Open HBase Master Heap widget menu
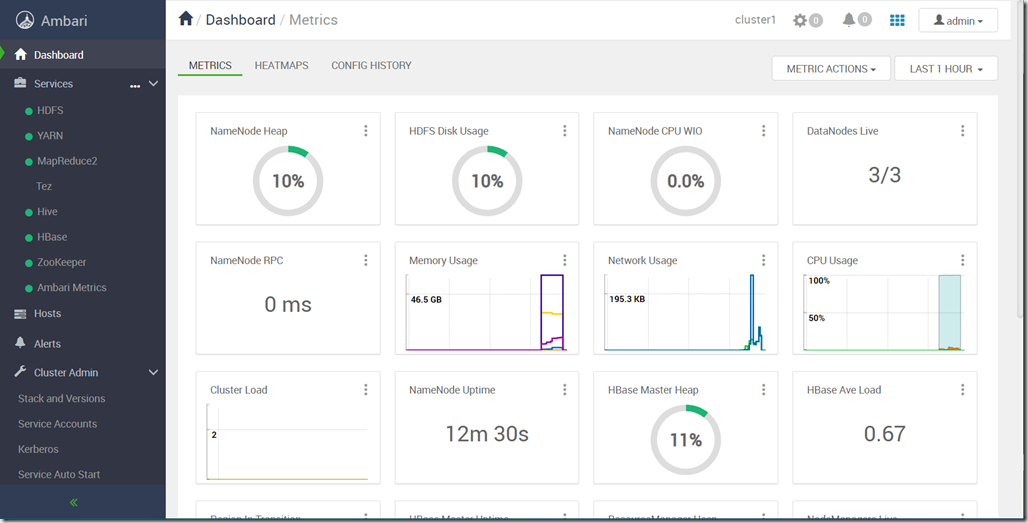Viewport: 1028px width, 523px height. (763, 390)
